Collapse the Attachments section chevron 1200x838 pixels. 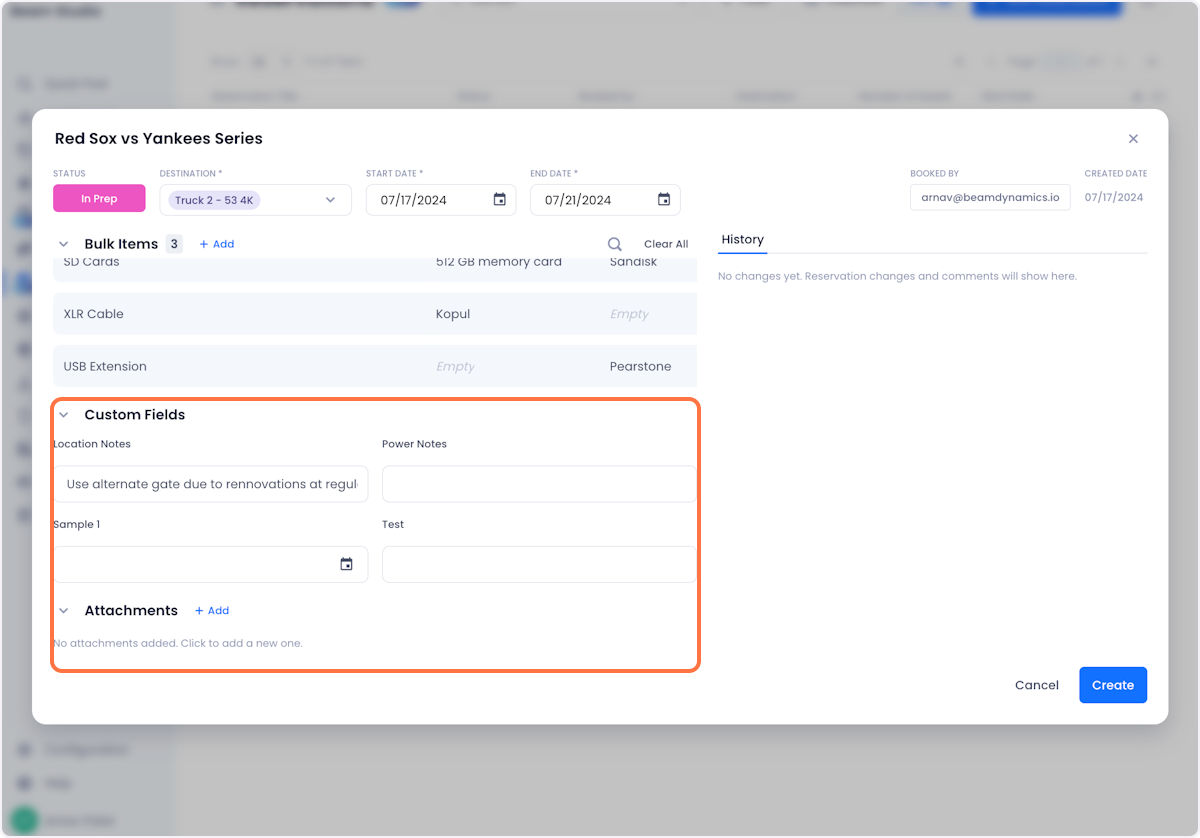(63, 611)
